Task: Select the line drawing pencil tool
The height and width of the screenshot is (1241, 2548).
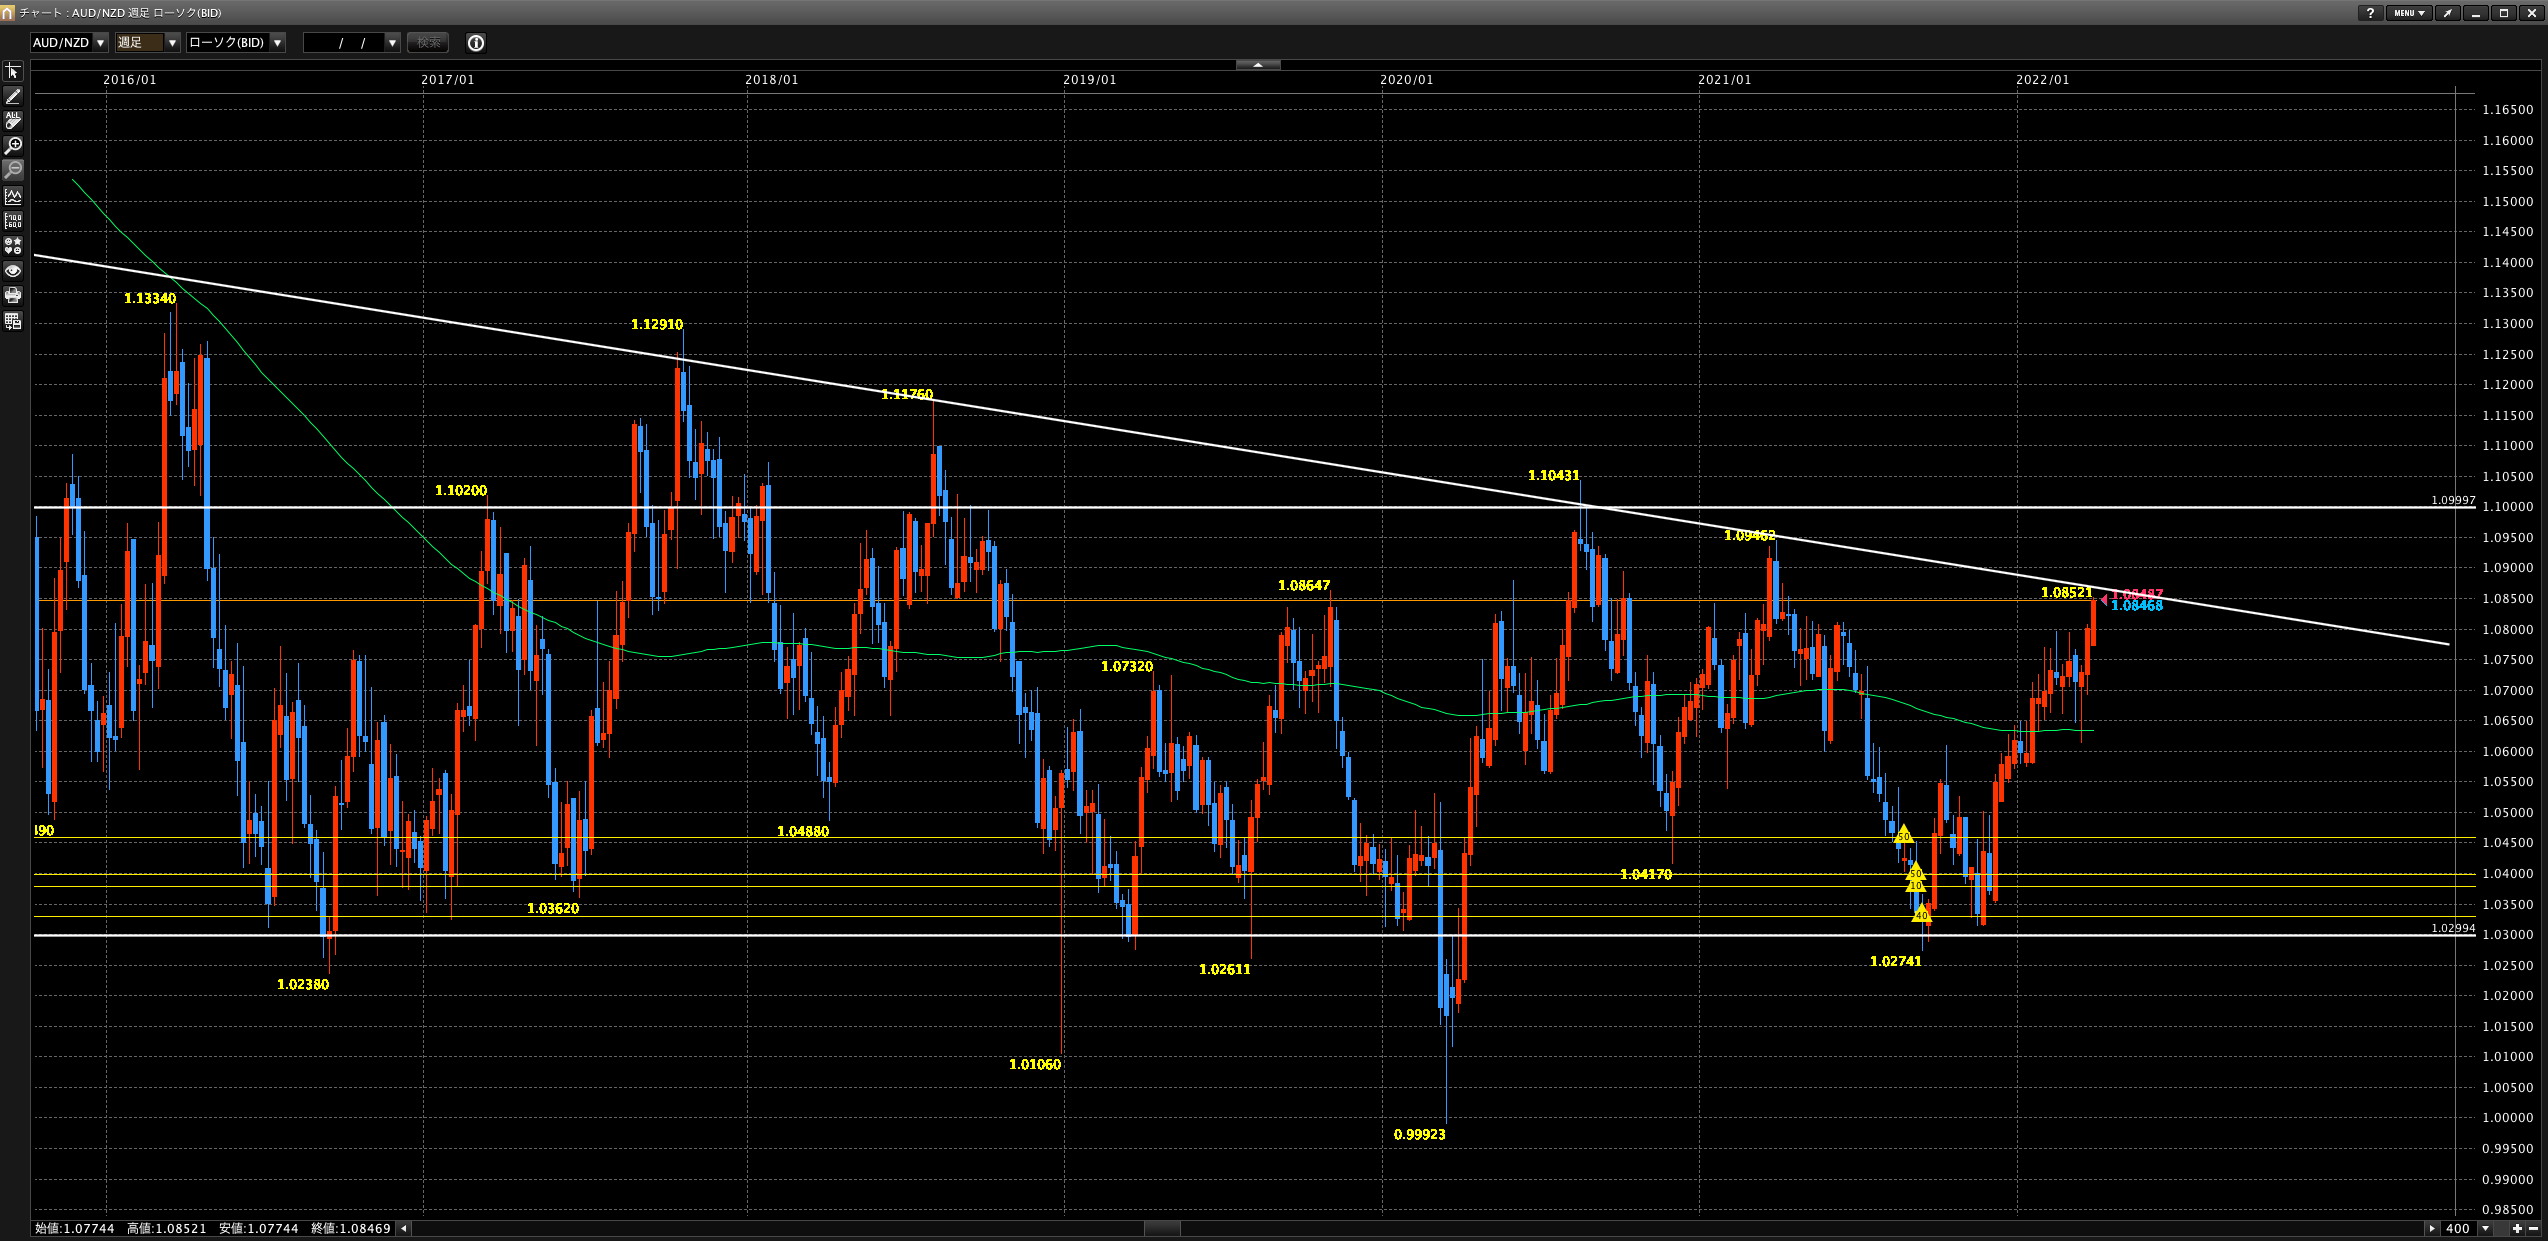Action: pyautogui.click(x=13, y=96)
